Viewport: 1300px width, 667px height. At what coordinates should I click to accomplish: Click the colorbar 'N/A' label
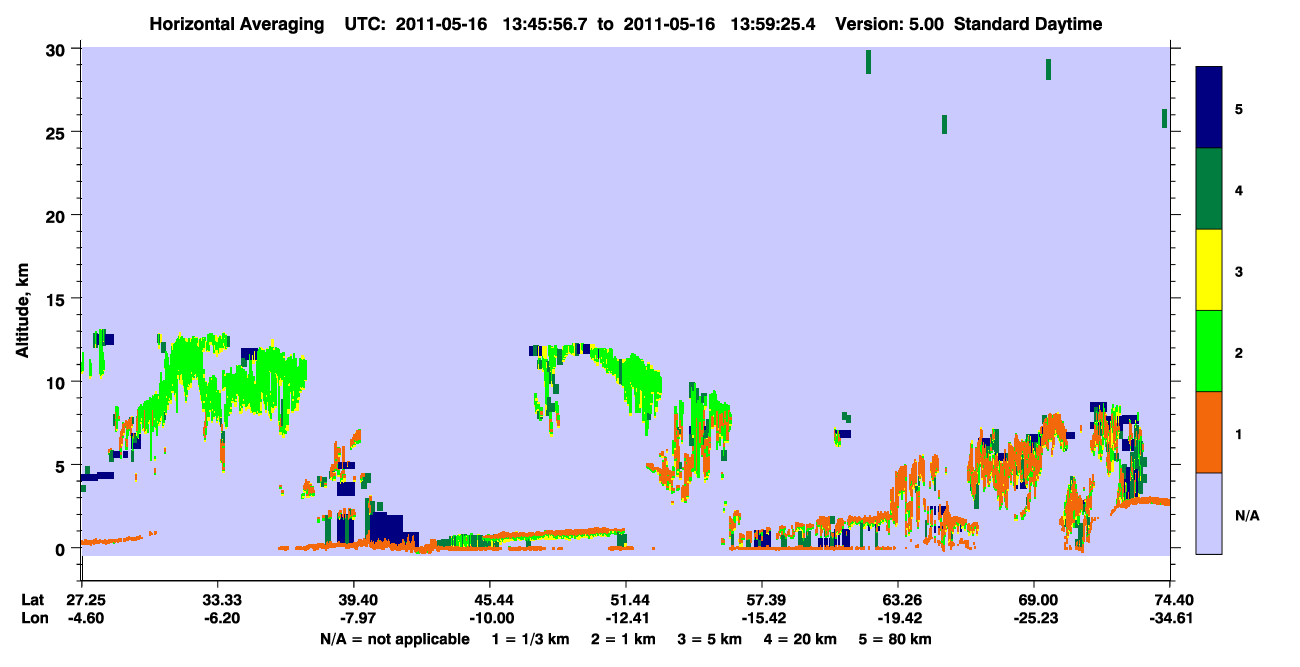[x=1246, y=515]
